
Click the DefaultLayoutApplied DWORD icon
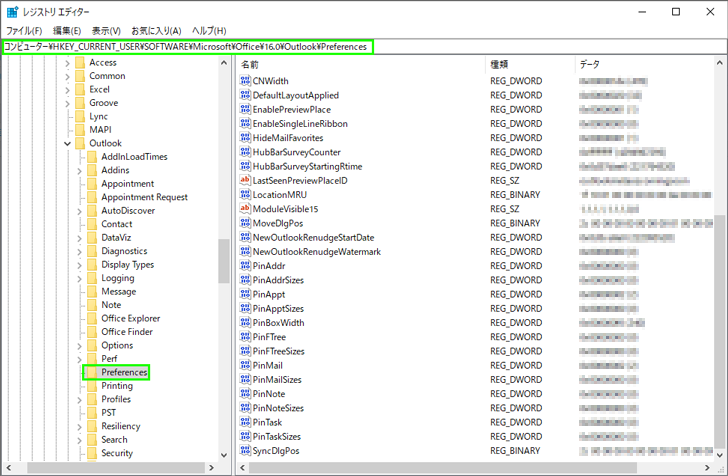click(x=245, y=95)
